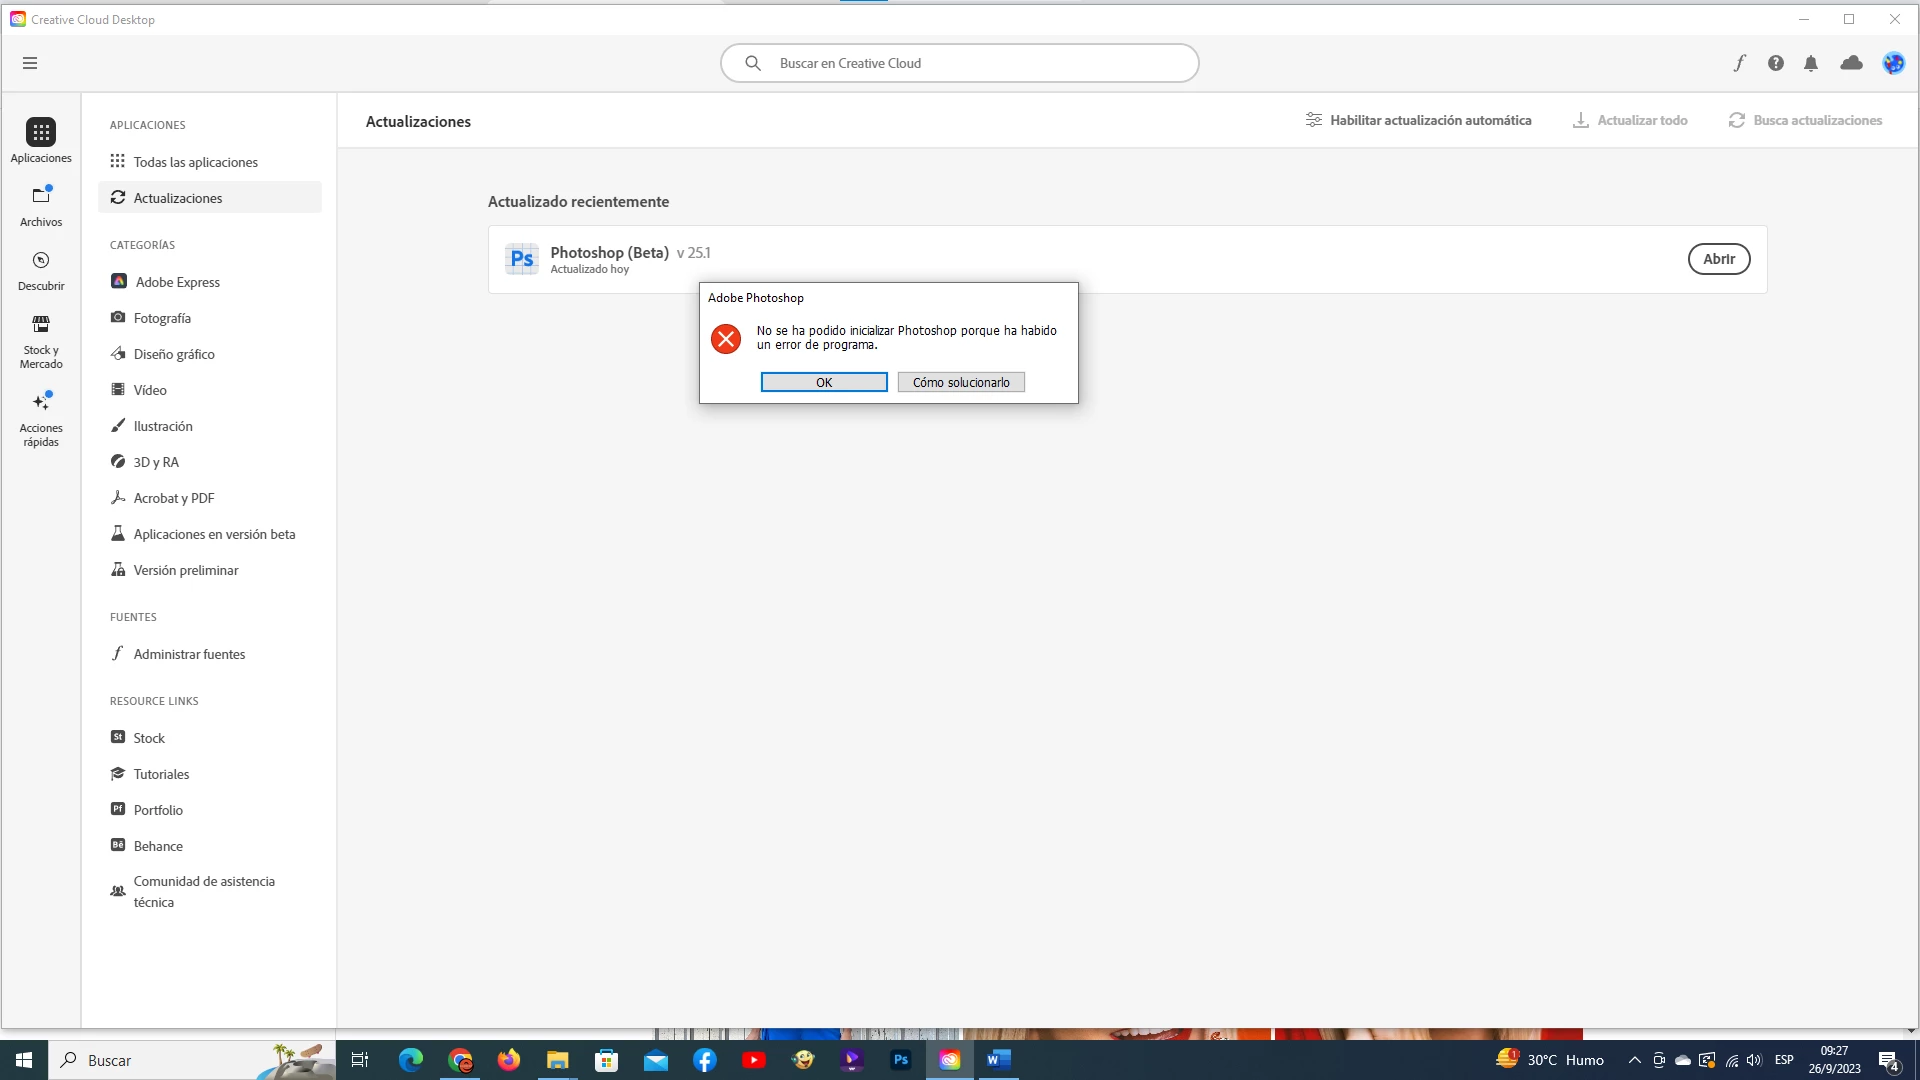Open the notifications bell icon
This screenshot has height=1080, width=1920.
1811,63
